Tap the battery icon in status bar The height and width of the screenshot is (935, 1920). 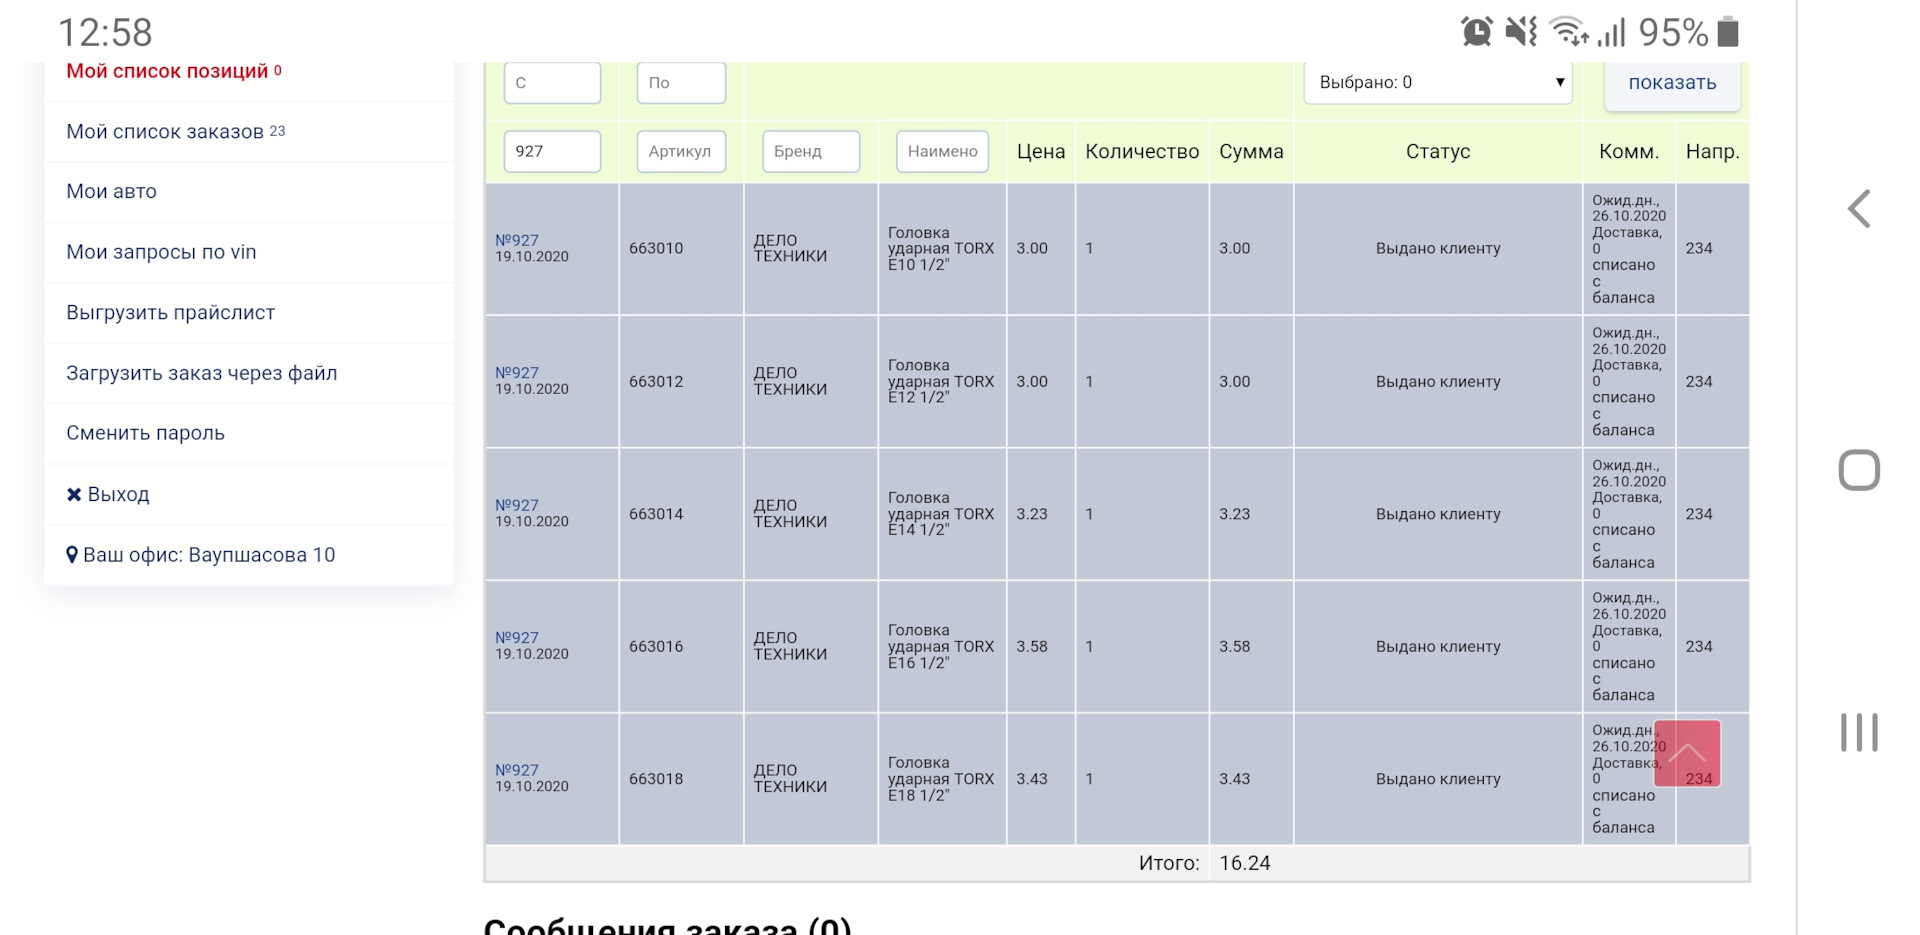1728,32
